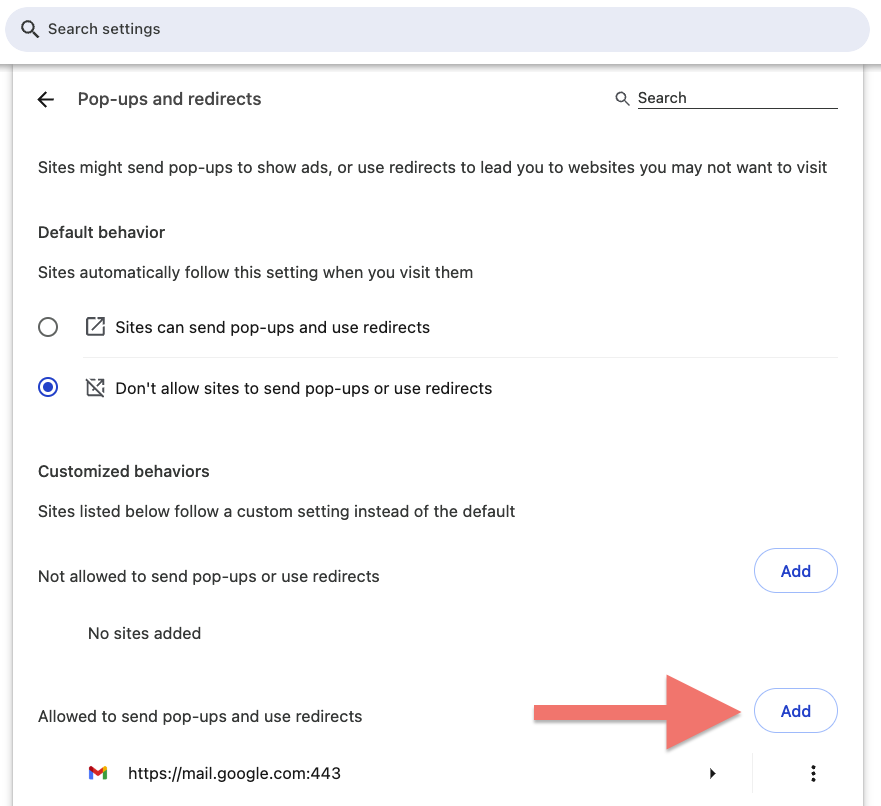This screenshot has height=806, width=881.
Task: Click 'Don't allow sites to send pop-ups' label
Action: (x=303, y=389)
